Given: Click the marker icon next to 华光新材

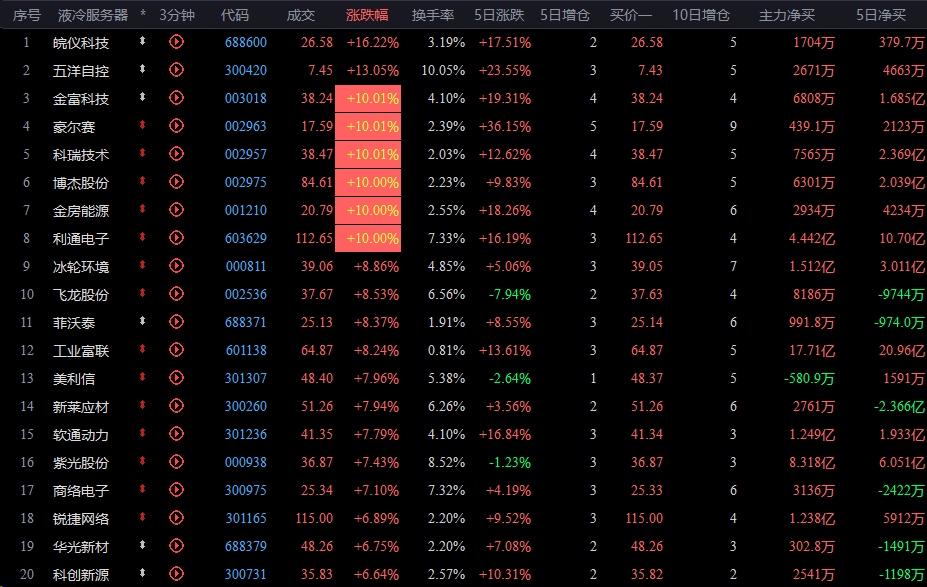Looking at the screenshot, I should pyautogui.click(x=142, y=544).
